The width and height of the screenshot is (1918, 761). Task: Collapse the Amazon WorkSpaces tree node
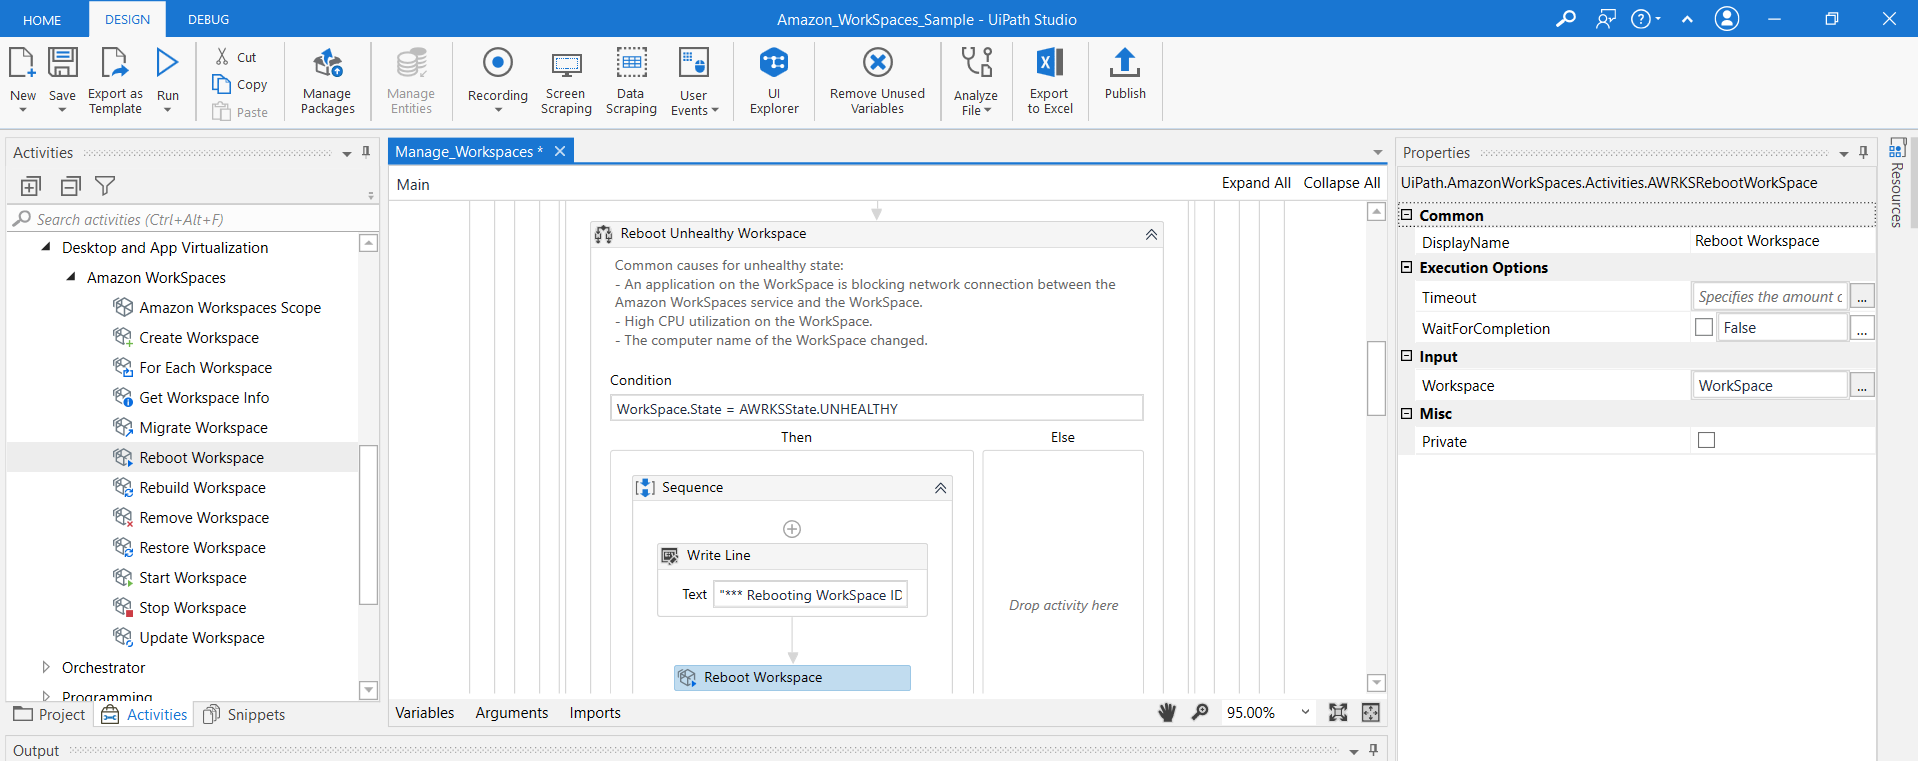(71, 277)
